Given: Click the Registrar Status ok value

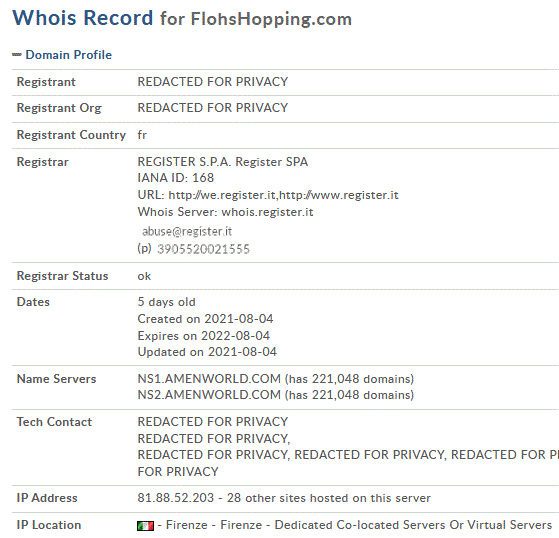Looking at the screenshot, I should coord(144,276).
